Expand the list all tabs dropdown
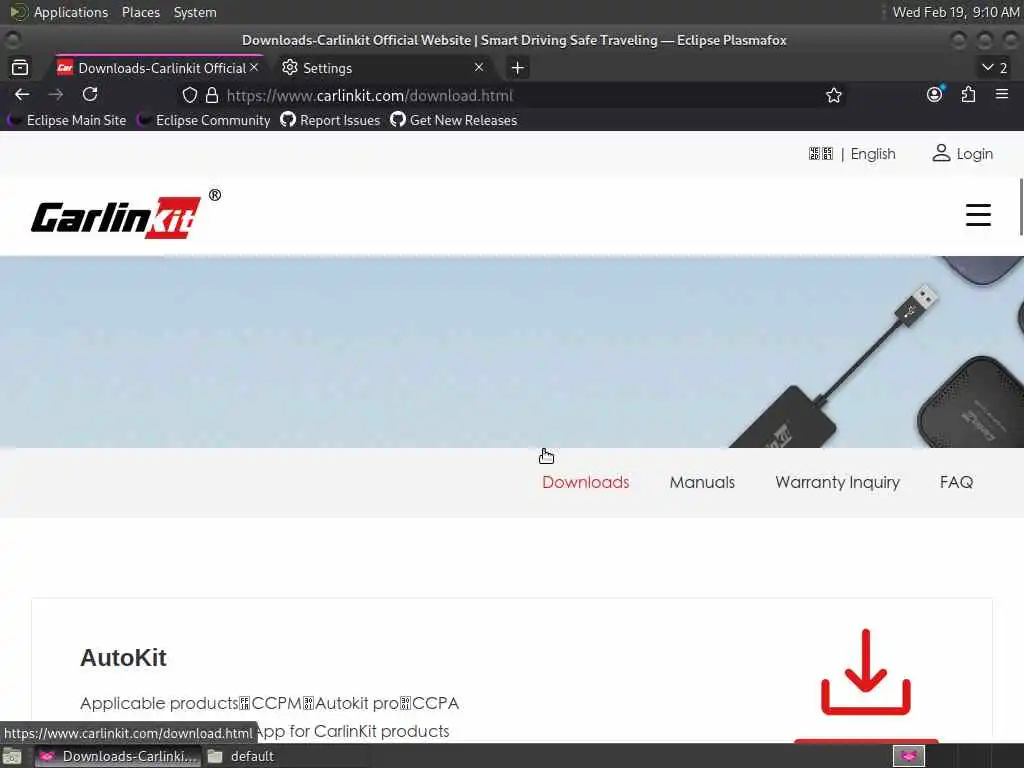 995,67
